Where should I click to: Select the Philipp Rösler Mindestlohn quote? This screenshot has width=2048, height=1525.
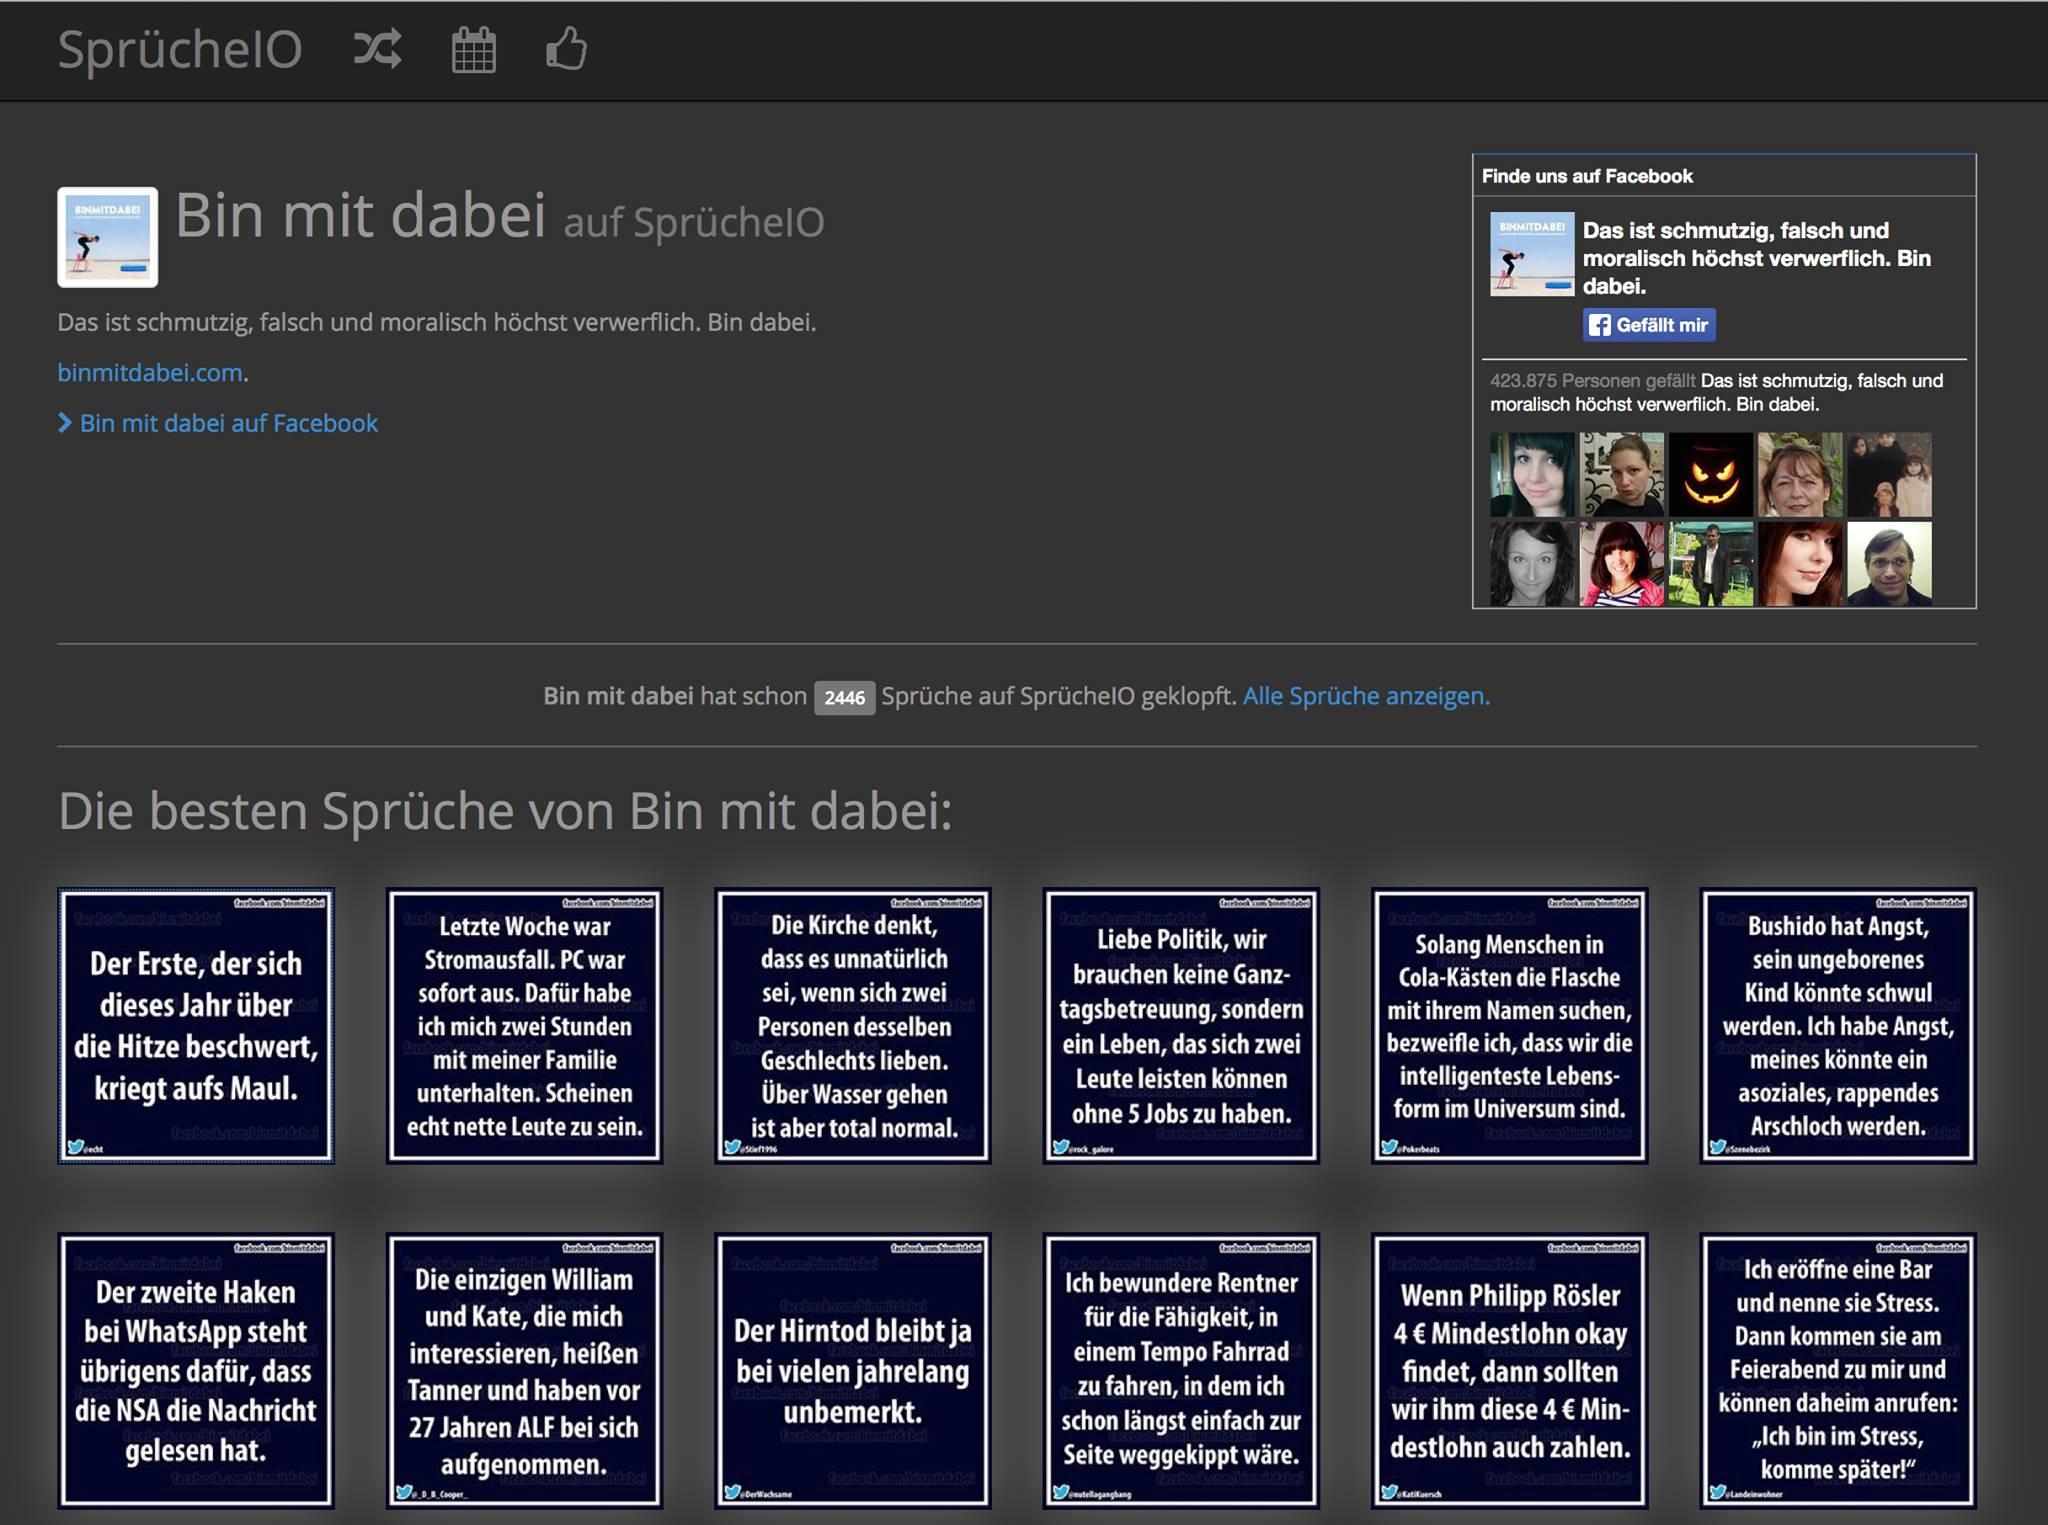[x=1509, y=1370]
